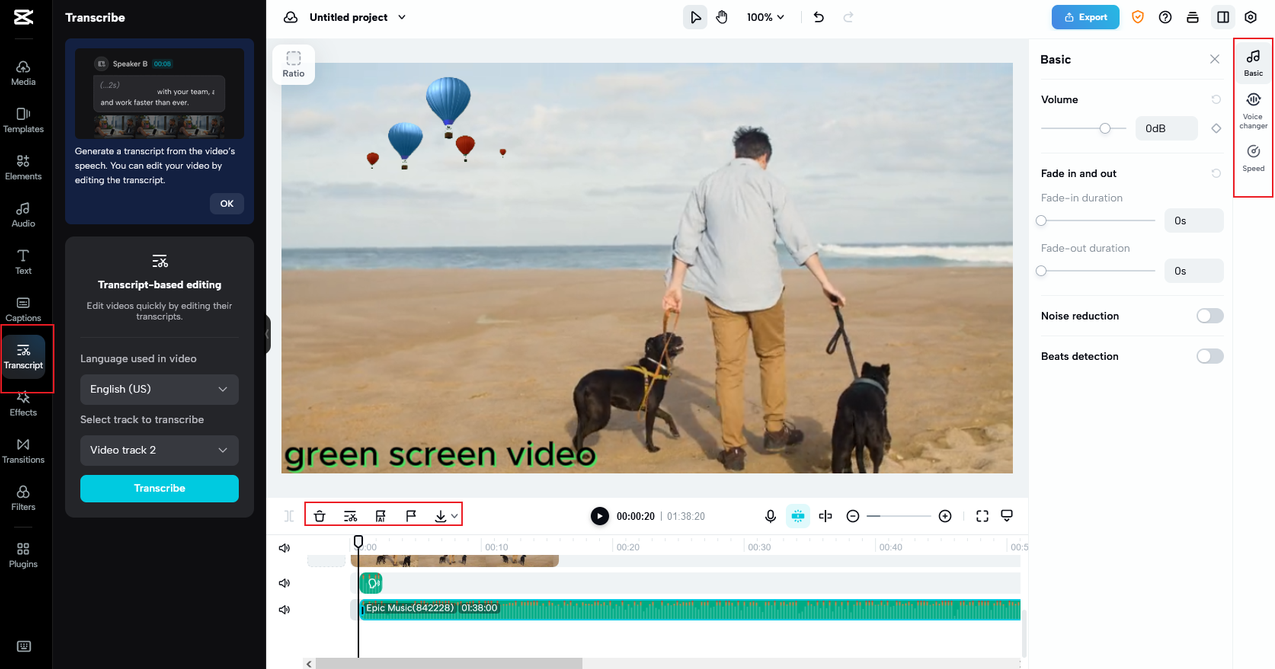Undo the last action
This screenshot has height=669, width=1275.
click(x=819, y=17)
